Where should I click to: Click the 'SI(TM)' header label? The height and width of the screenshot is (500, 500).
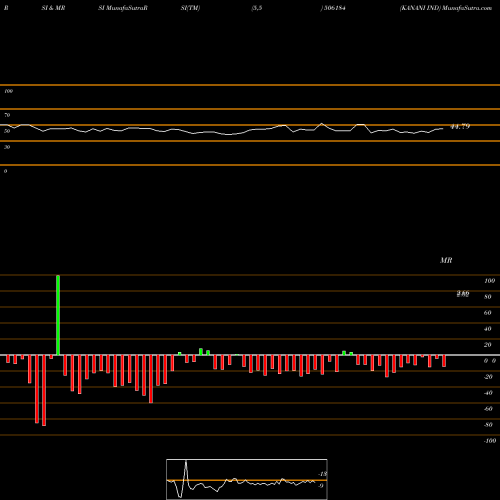click(x=190, y=8)
